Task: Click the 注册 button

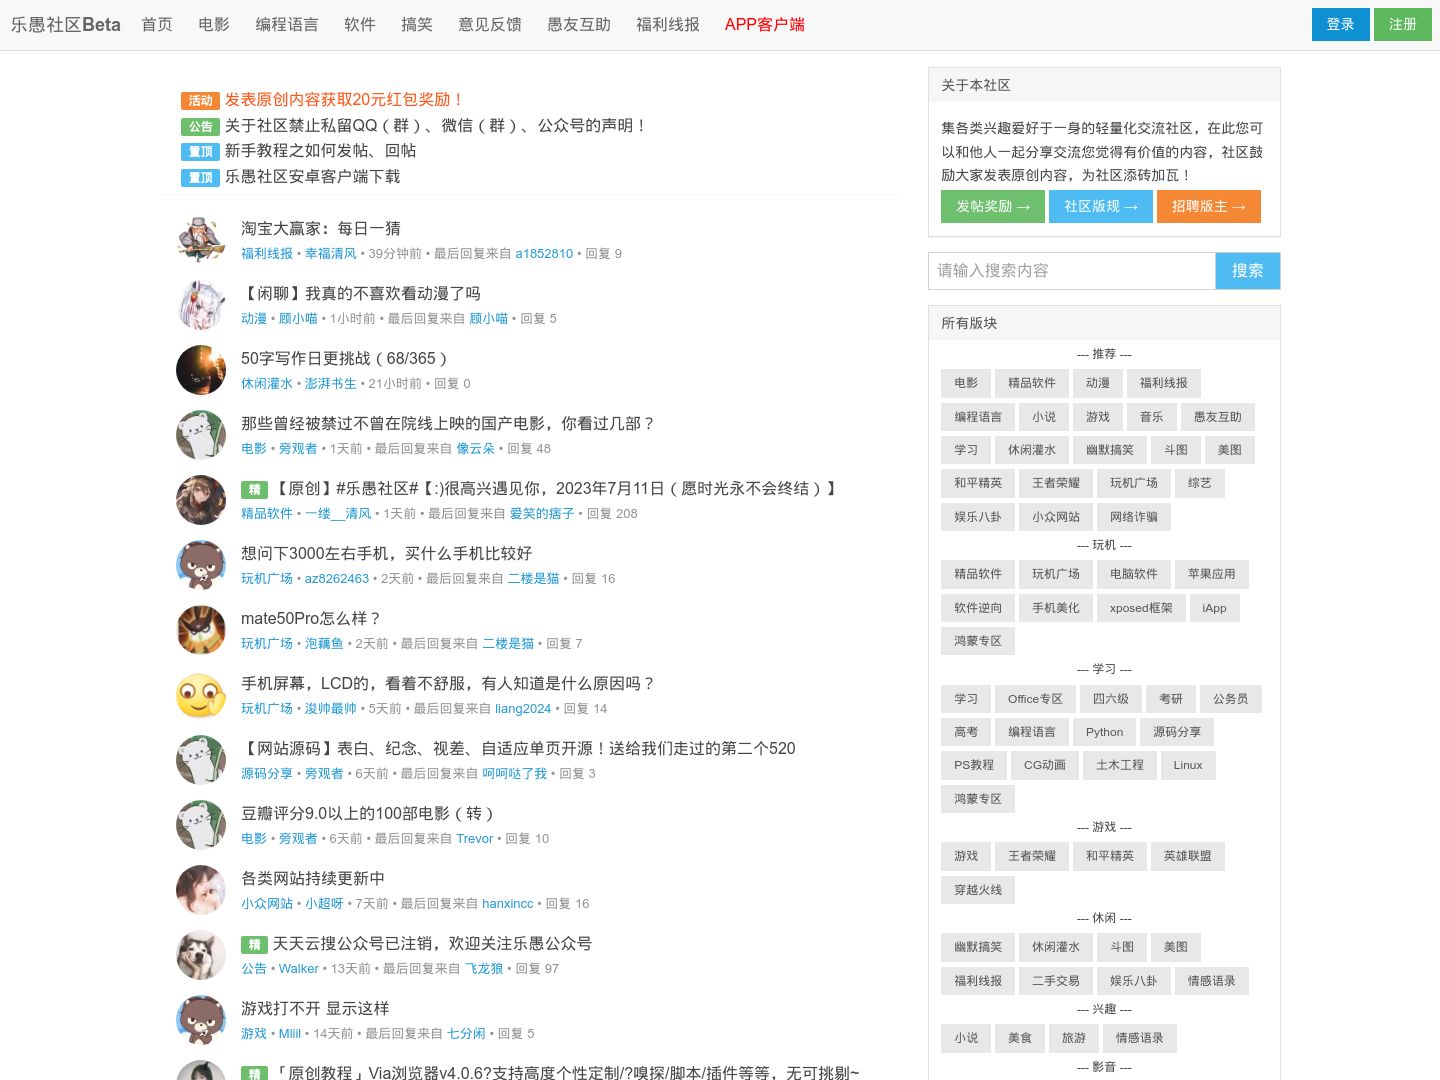Action: [x=1403, y=24]
